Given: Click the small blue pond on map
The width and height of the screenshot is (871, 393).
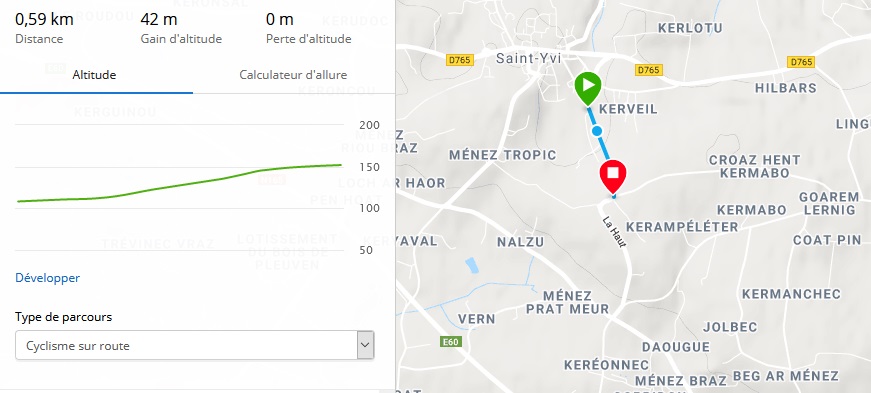Looking at the screenshot, I should [x=472, y=265].
